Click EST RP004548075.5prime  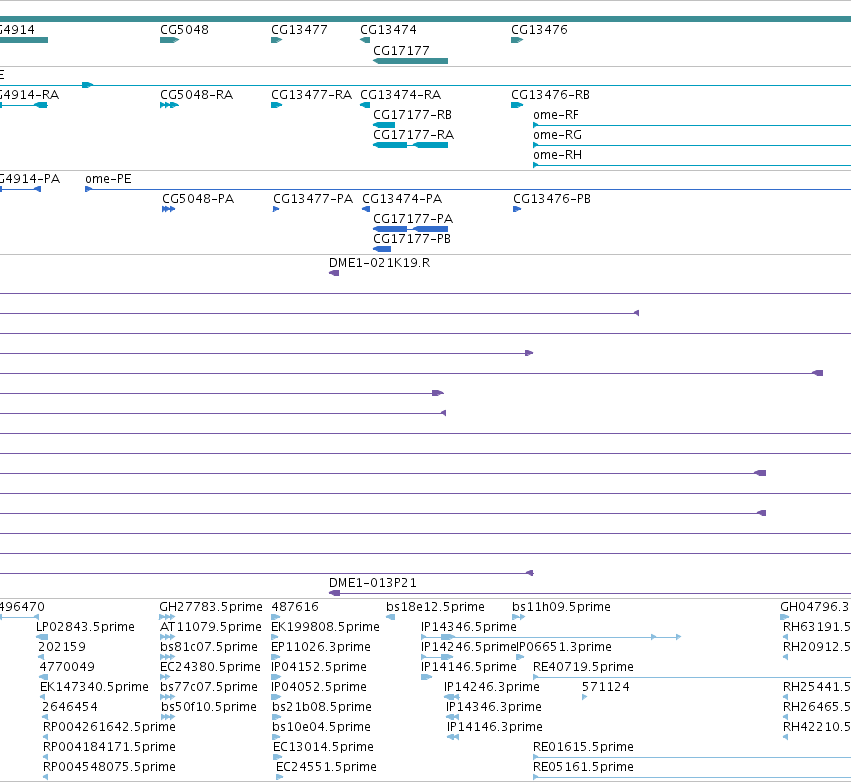pyautogui.click(x=109, y=767)
